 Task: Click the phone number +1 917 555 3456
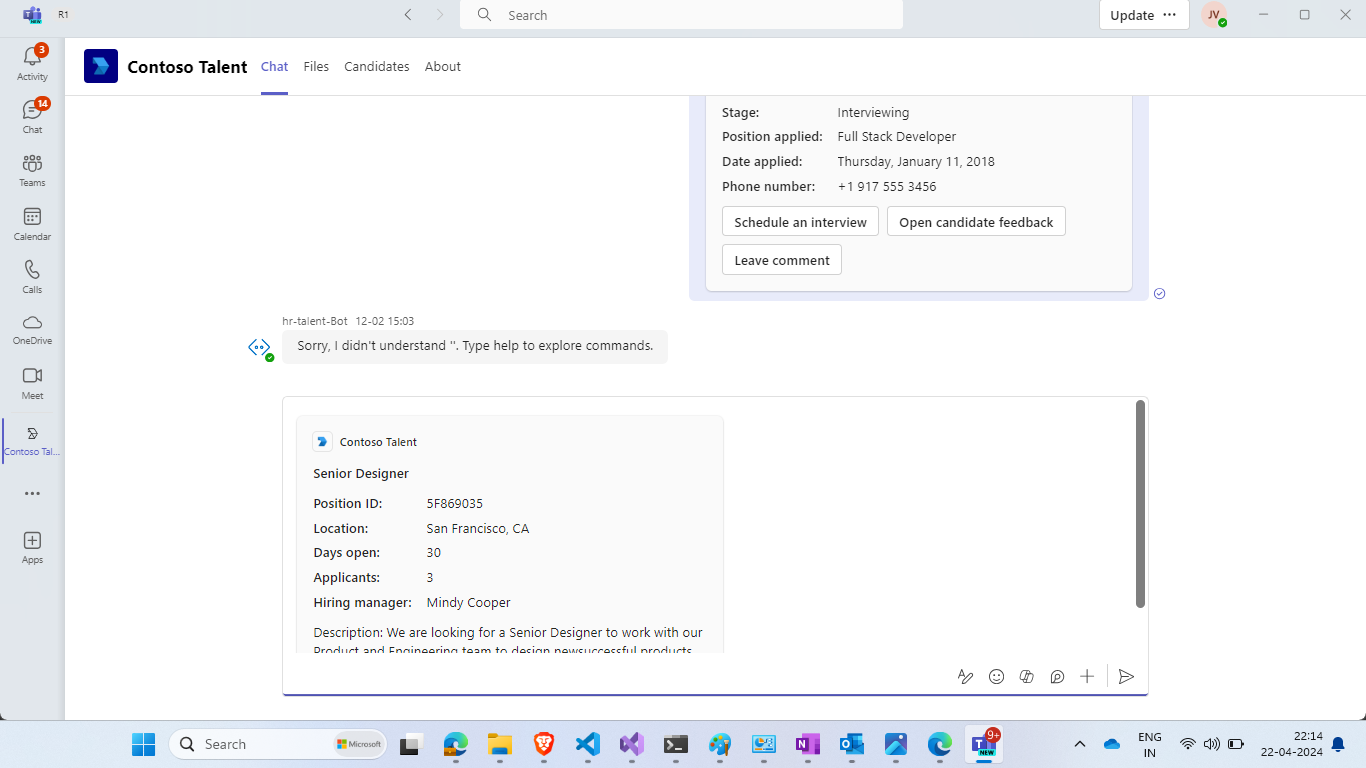click(887, 187)
